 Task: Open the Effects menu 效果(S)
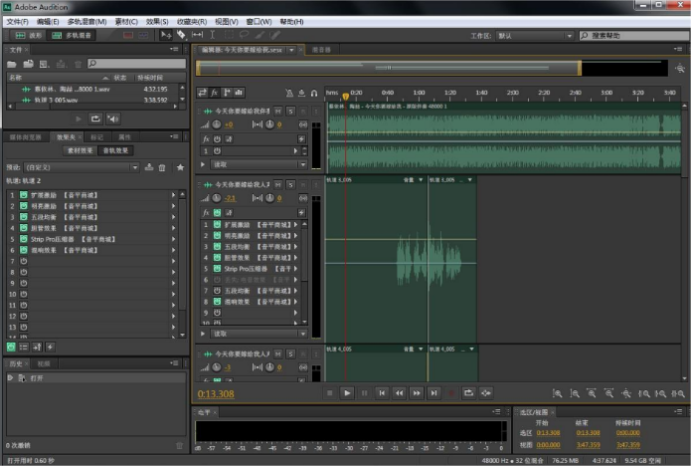click(x=157, y=22)
